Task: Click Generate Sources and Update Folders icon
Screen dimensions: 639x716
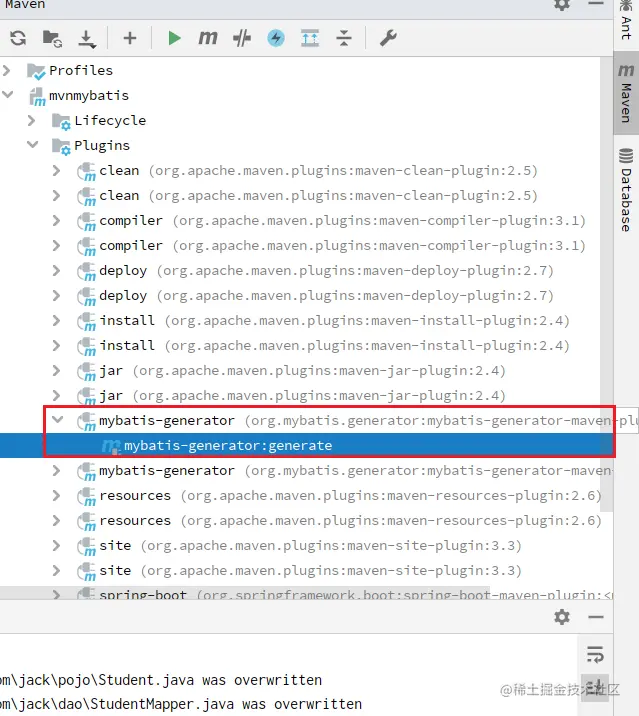Action: [52, 38]
